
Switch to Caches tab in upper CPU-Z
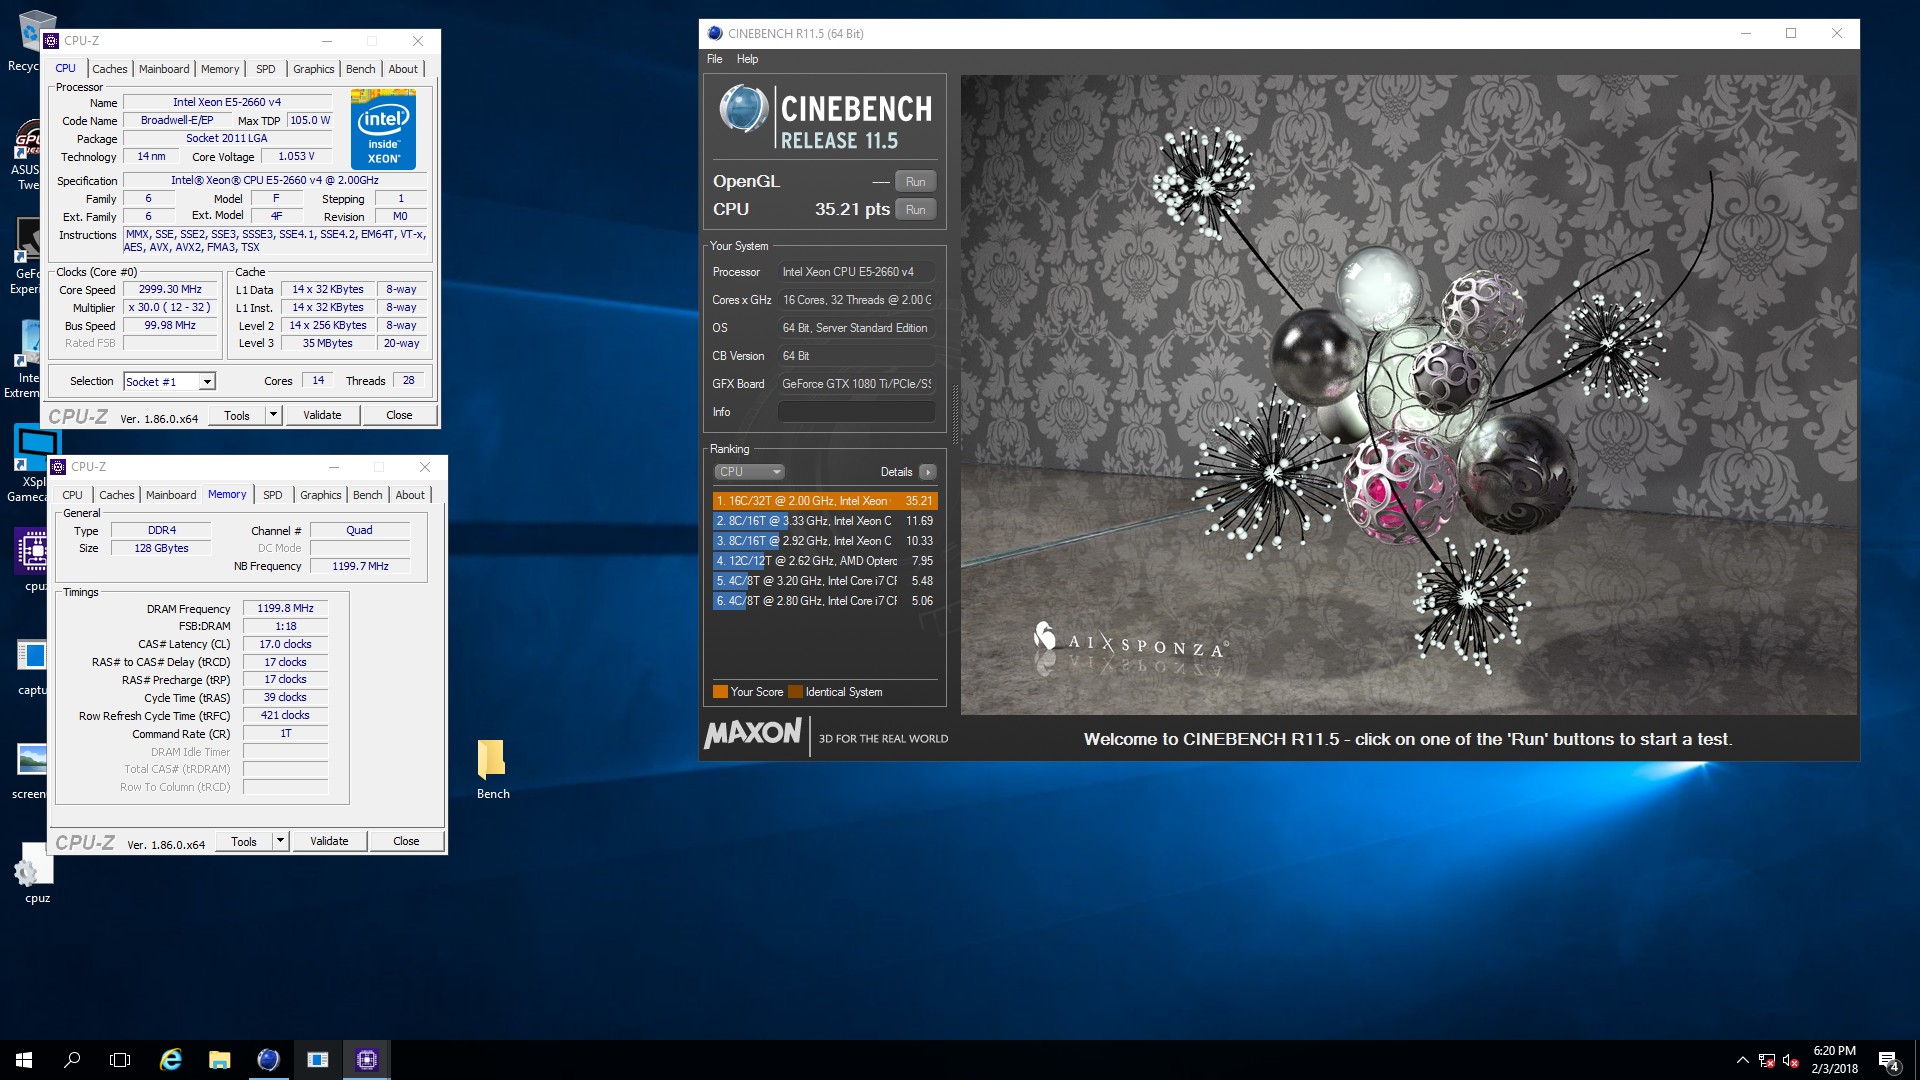tap(109, 69)
